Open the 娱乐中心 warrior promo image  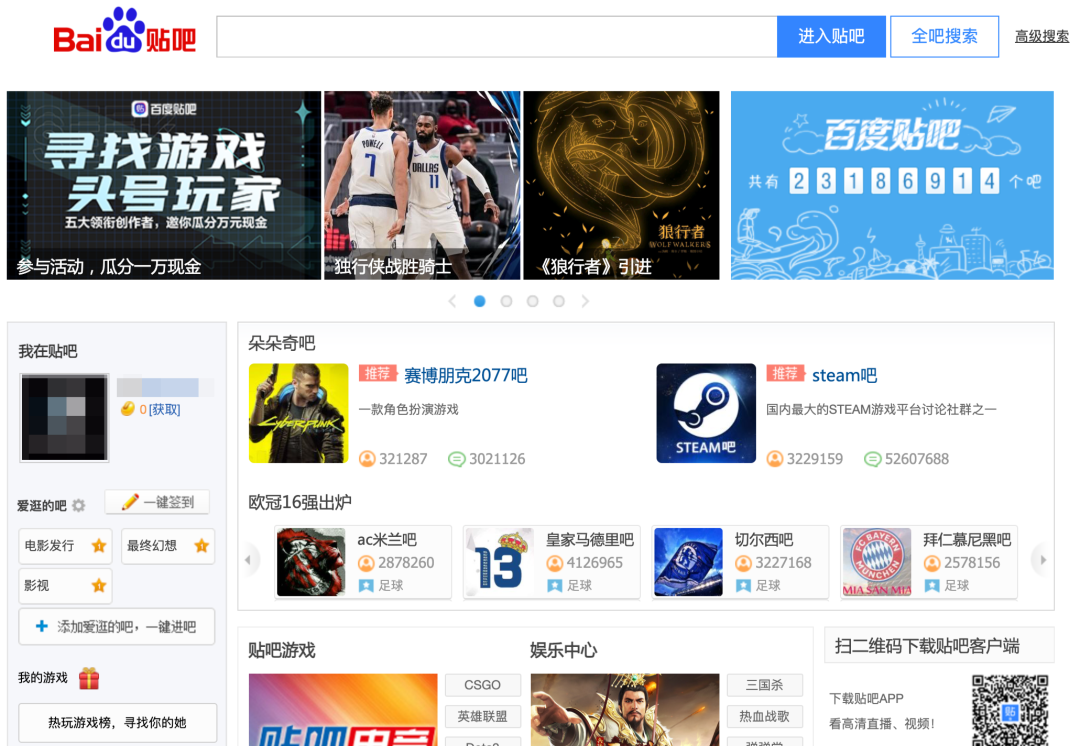[x=625, y=710]
